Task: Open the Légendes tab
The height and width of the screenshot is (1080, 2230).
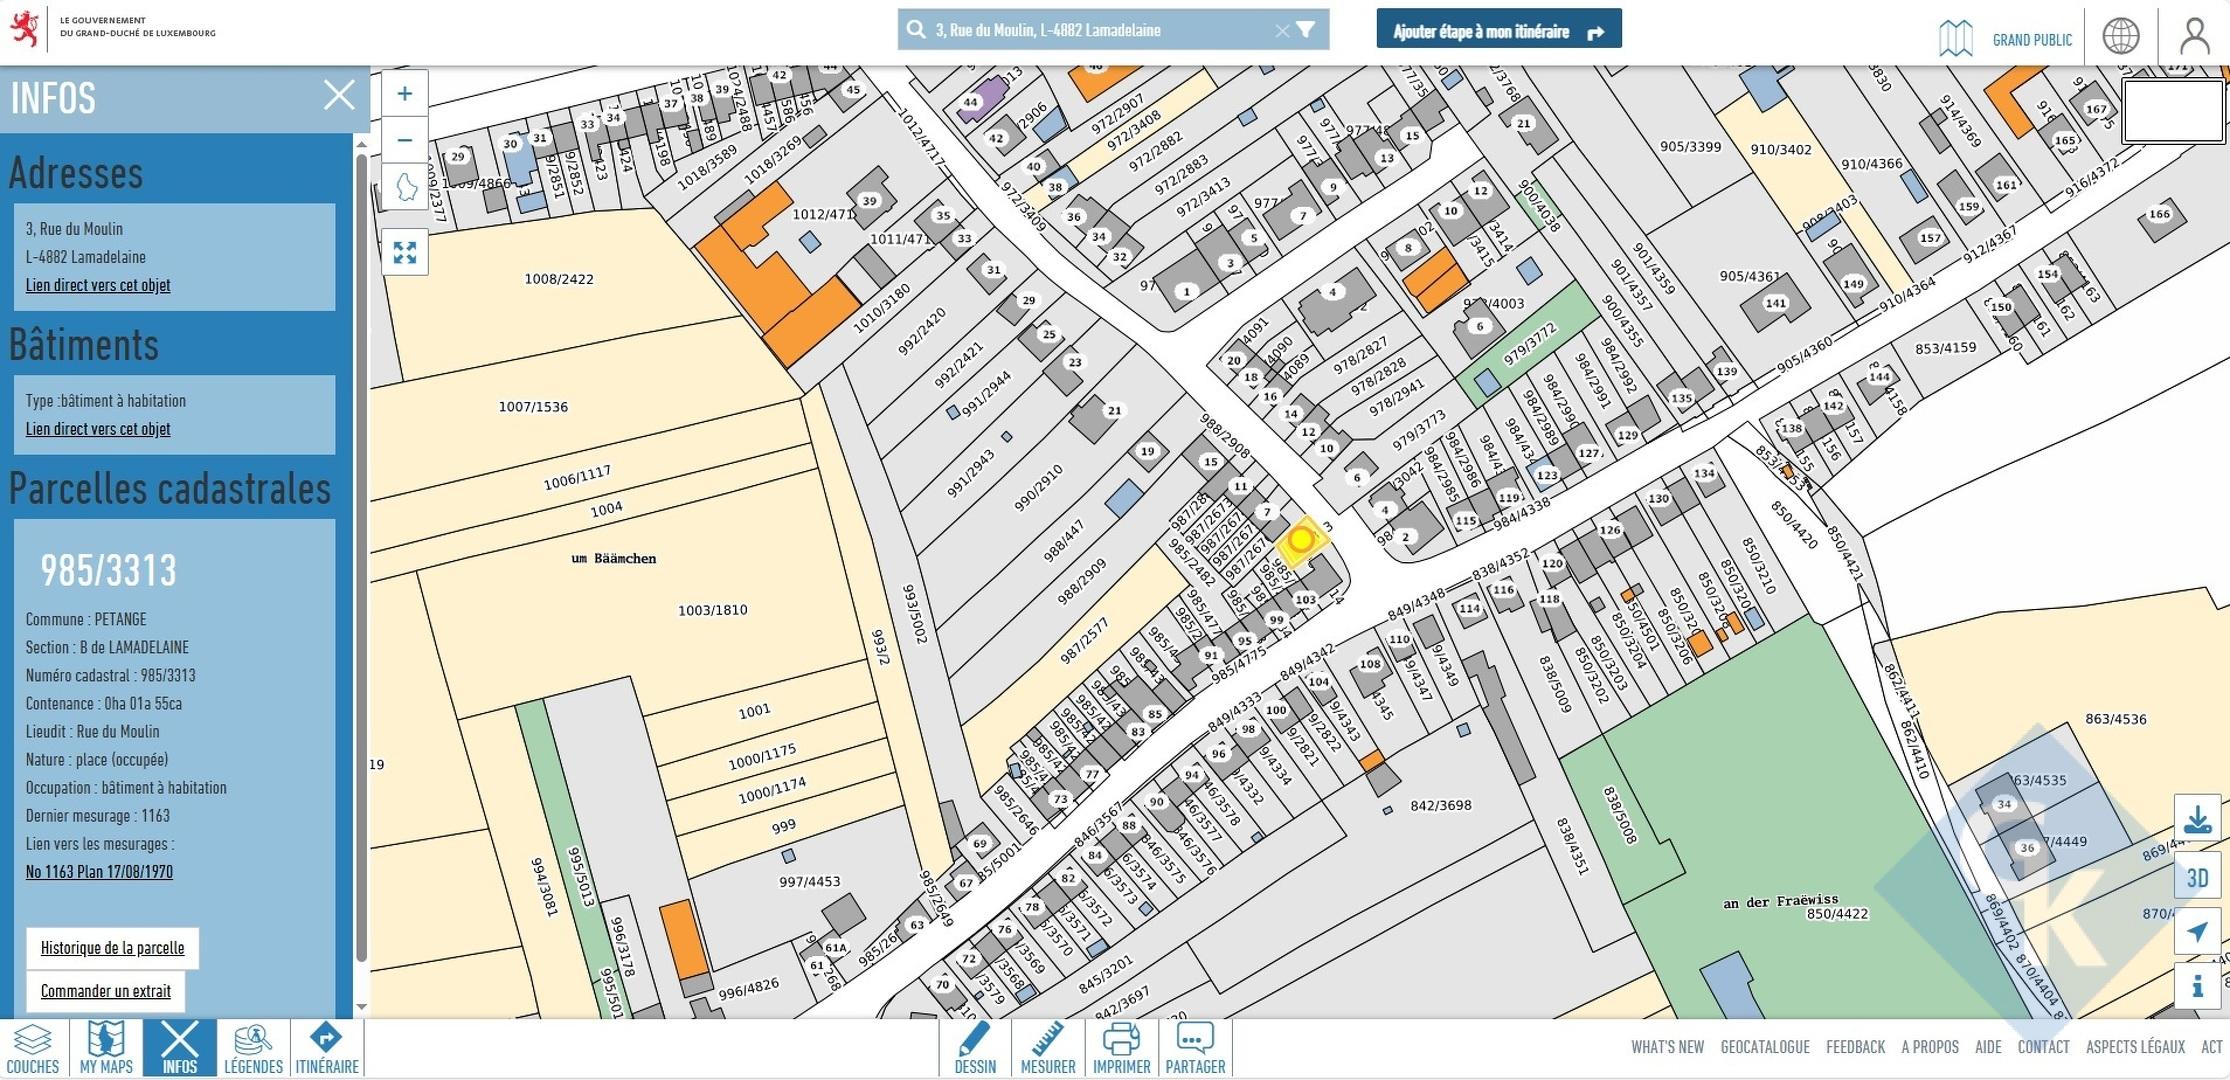Action: tap(253, 1048)
